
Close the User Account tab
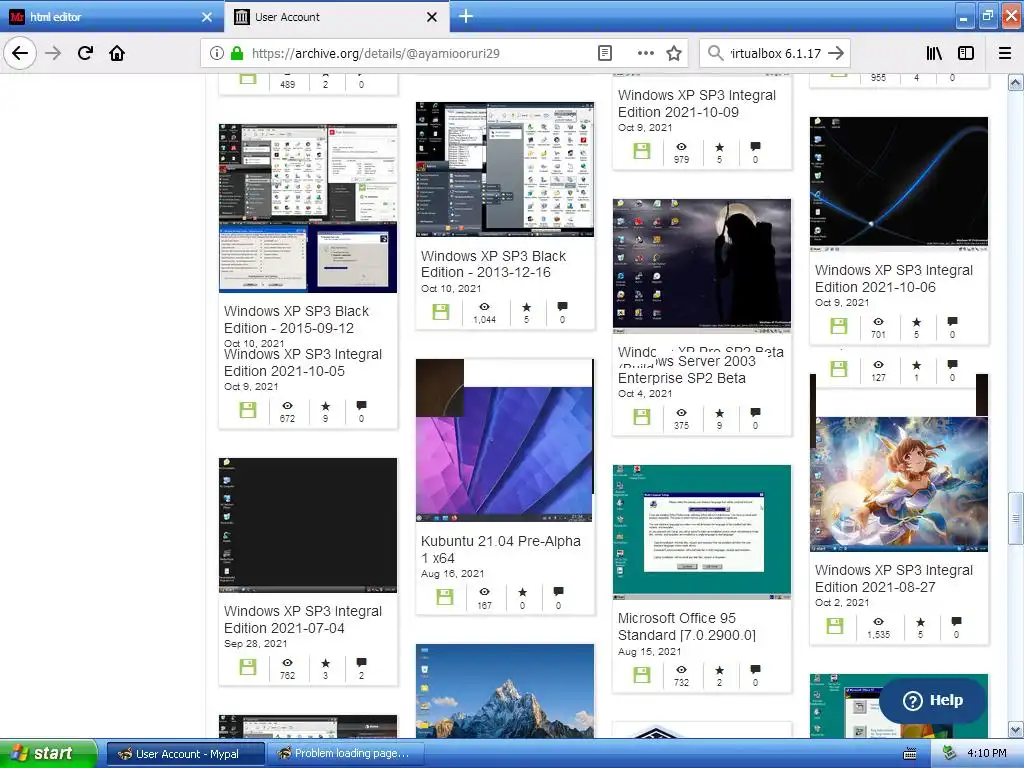coord(432,17)
